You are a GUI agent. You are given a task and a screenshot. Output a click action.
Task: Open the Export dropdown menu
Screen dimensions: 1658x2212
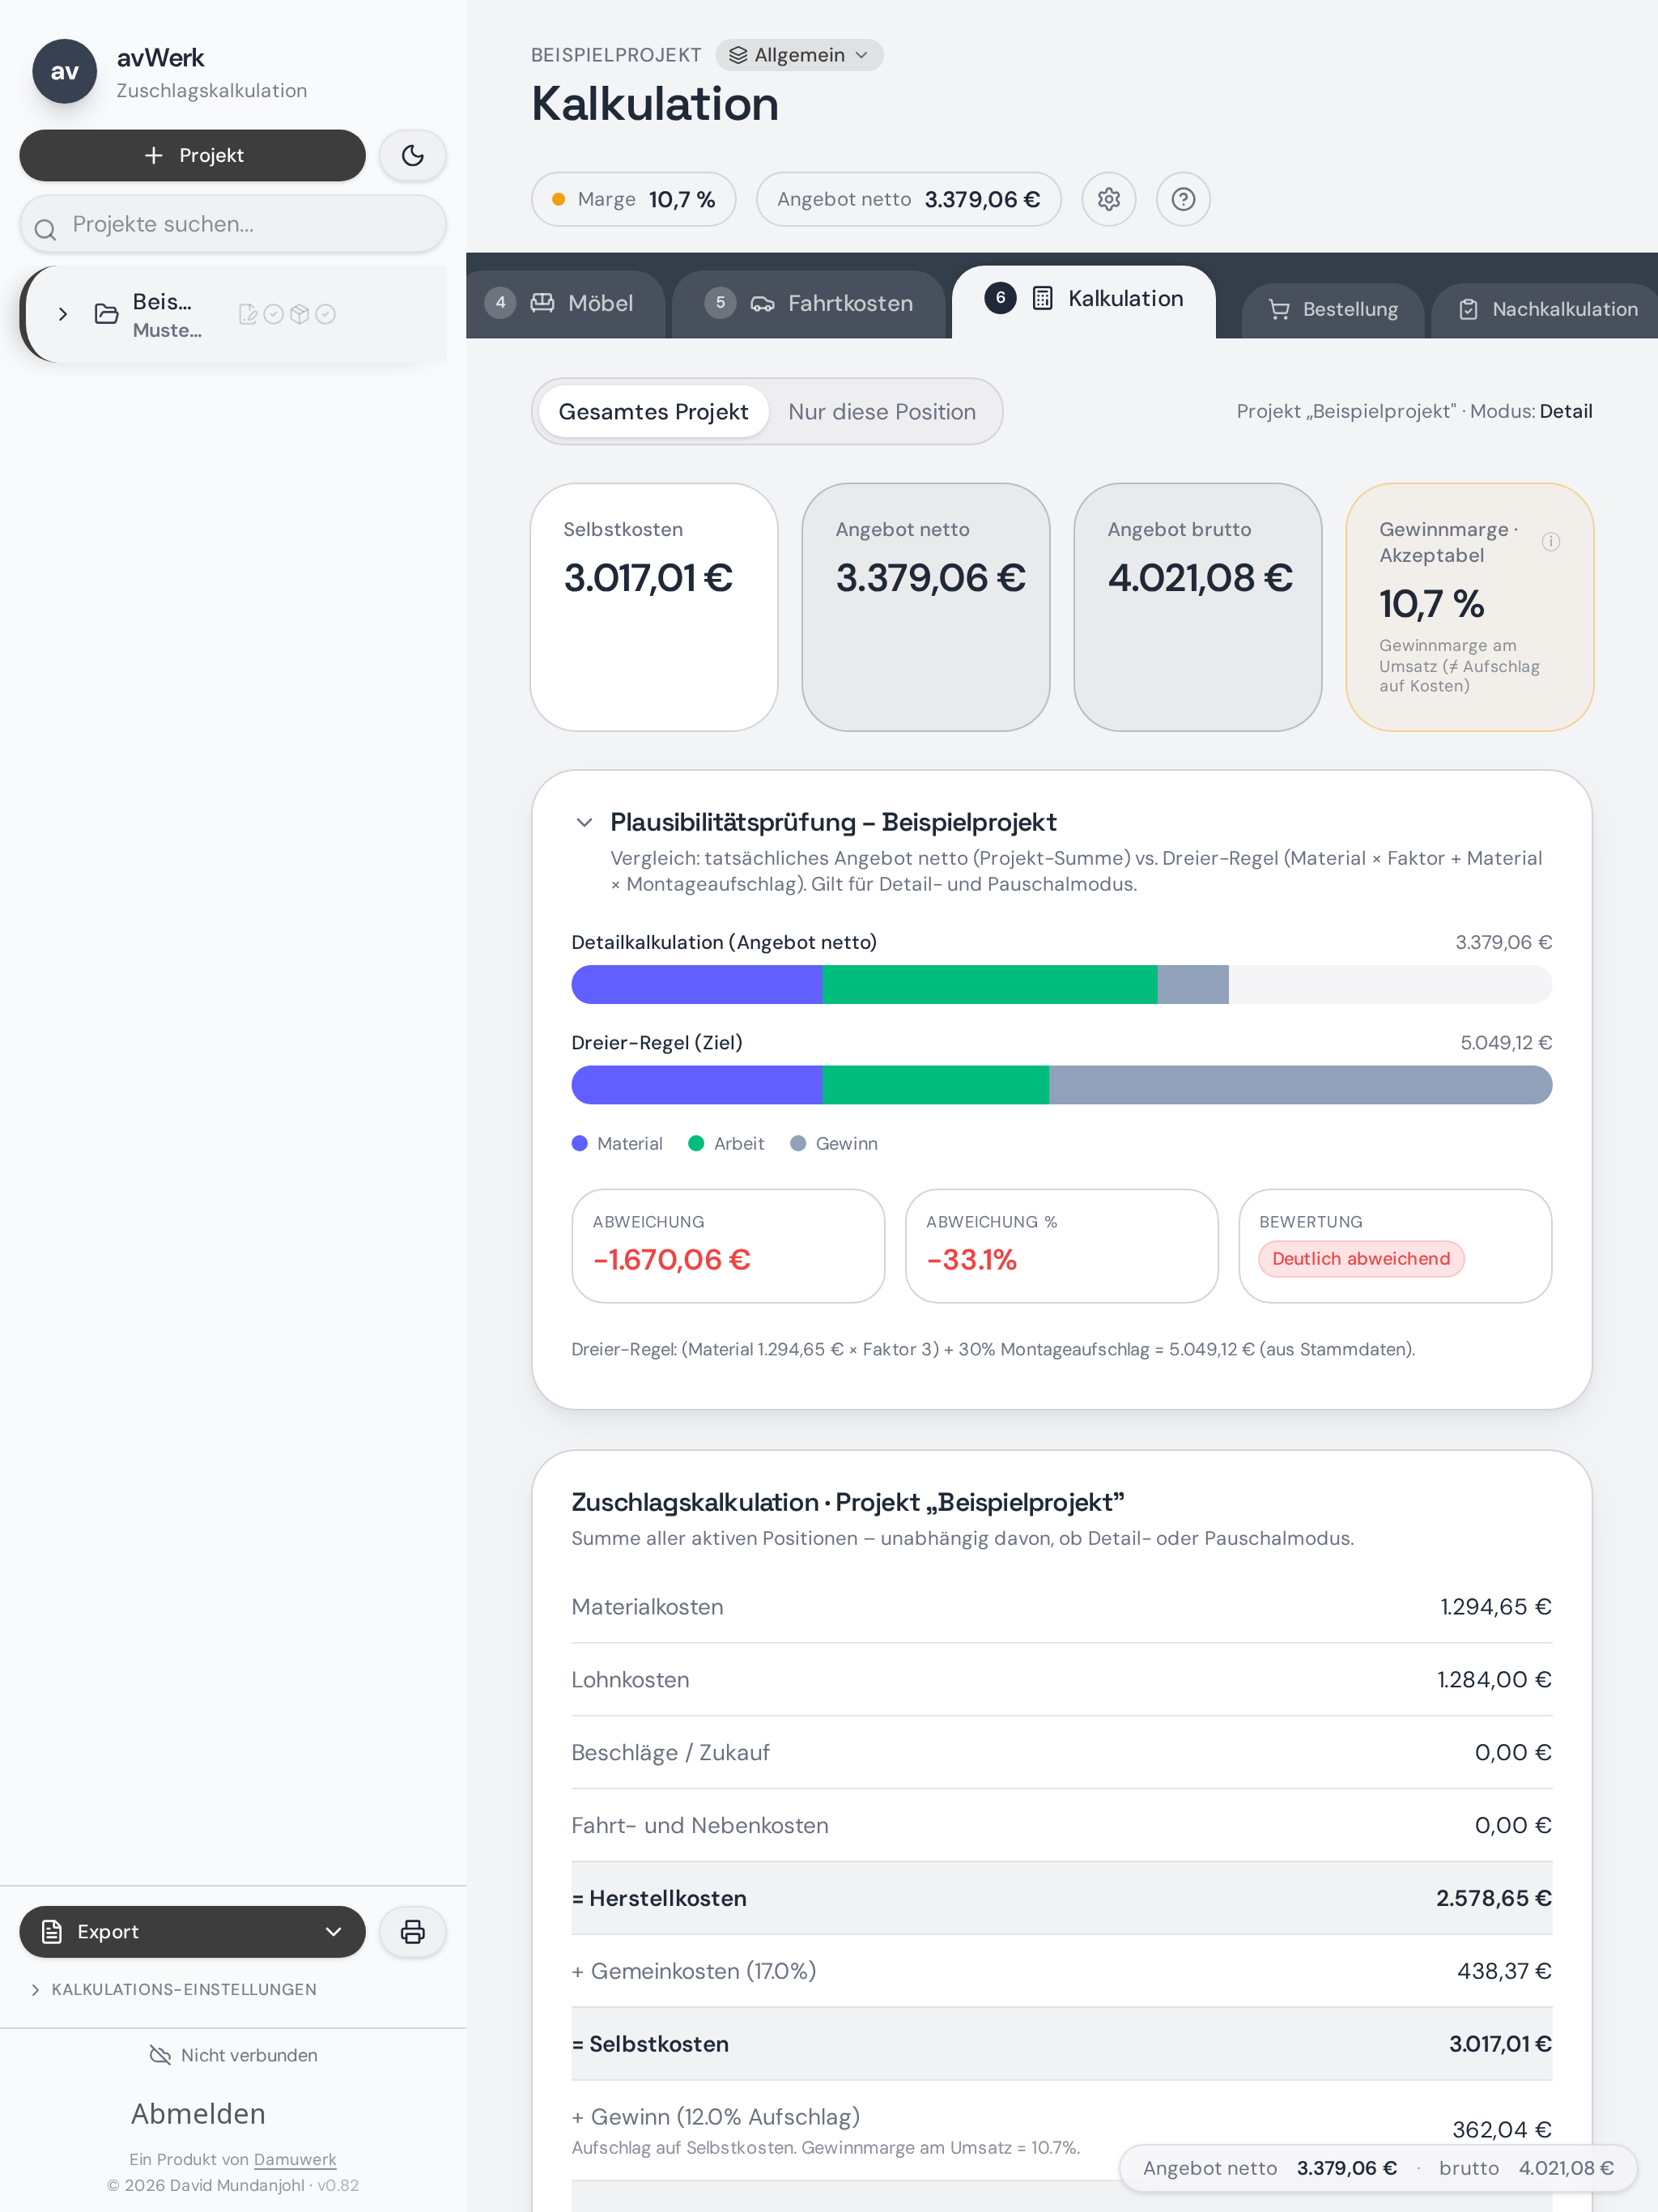pyautogui.click(x=192, y=1931)
